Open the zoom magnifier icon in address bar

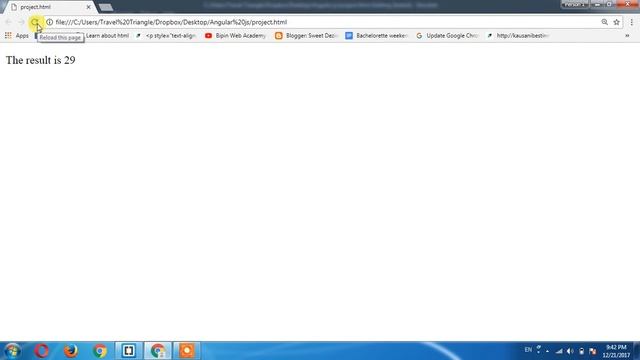[604, 22]
